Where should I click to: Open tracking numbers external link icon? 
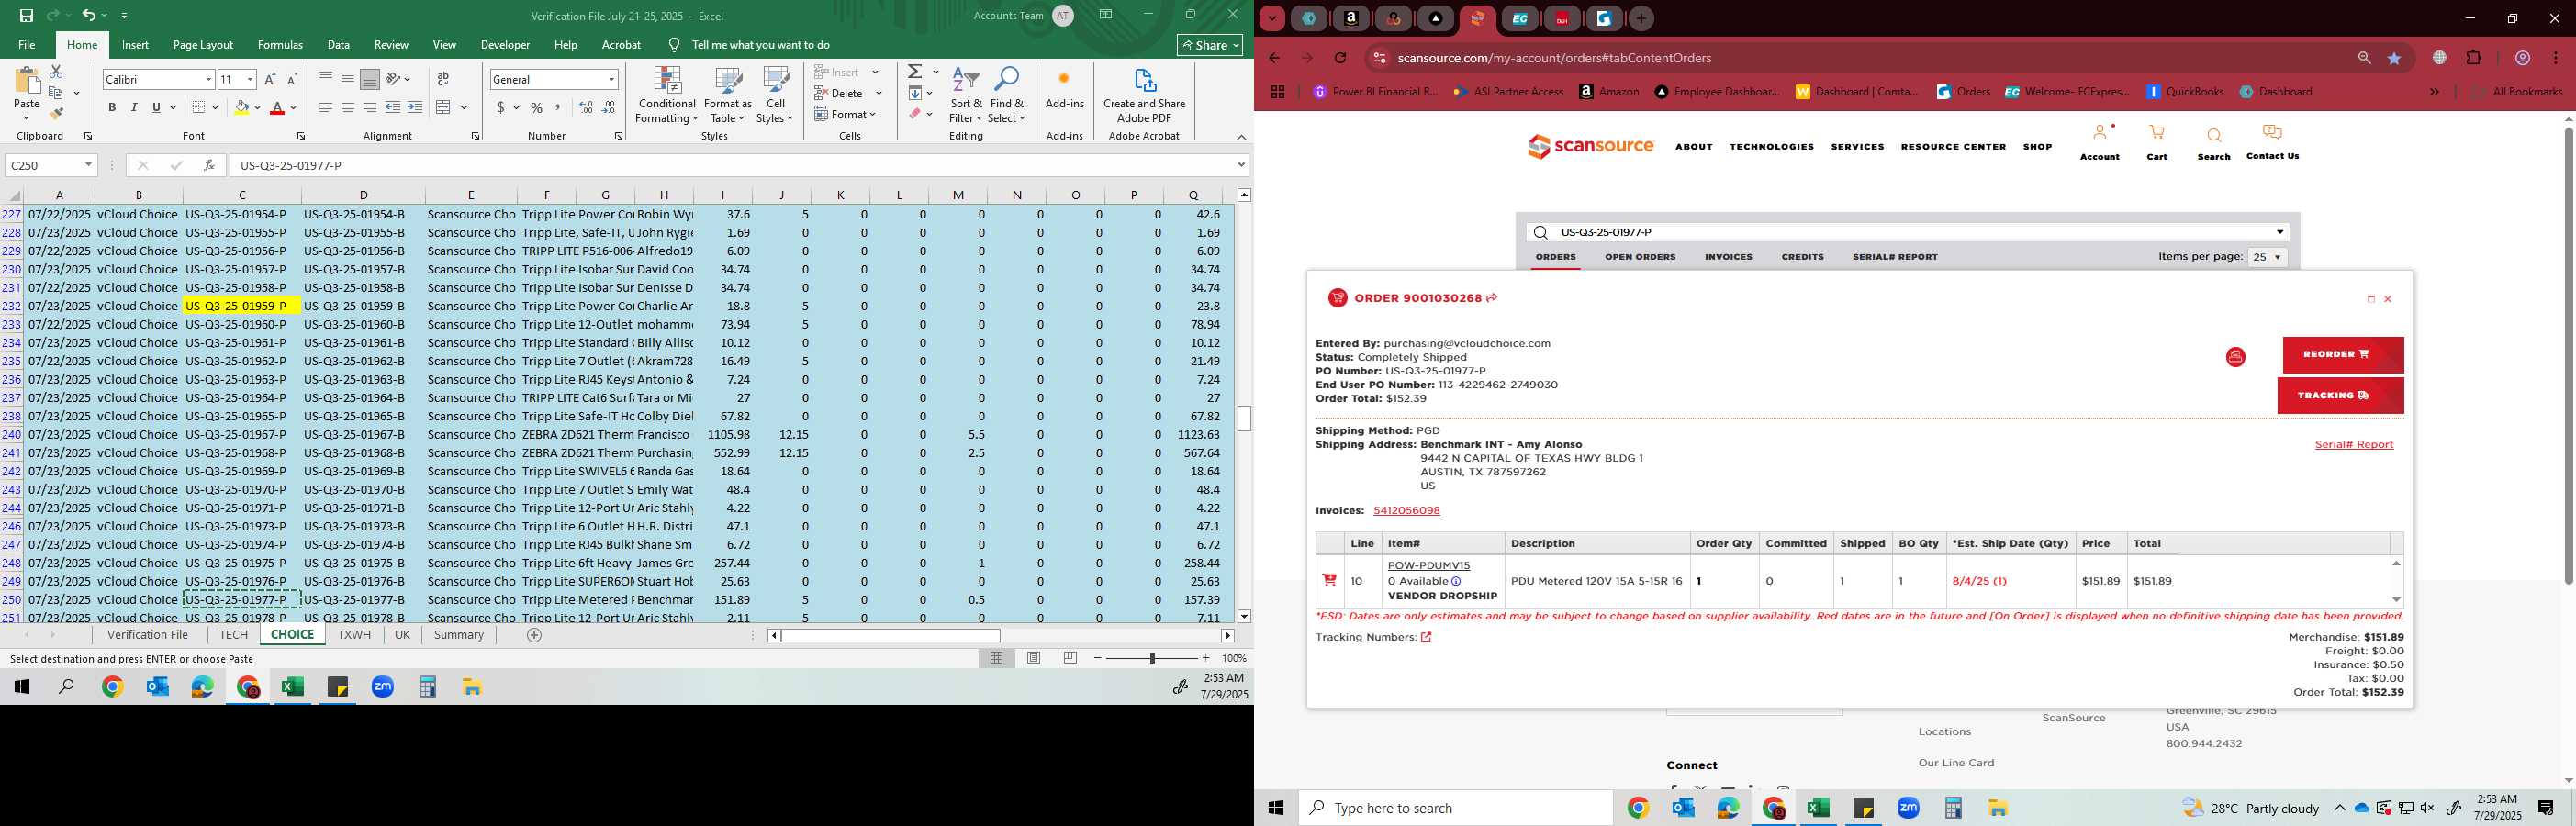click(1426, 638)
